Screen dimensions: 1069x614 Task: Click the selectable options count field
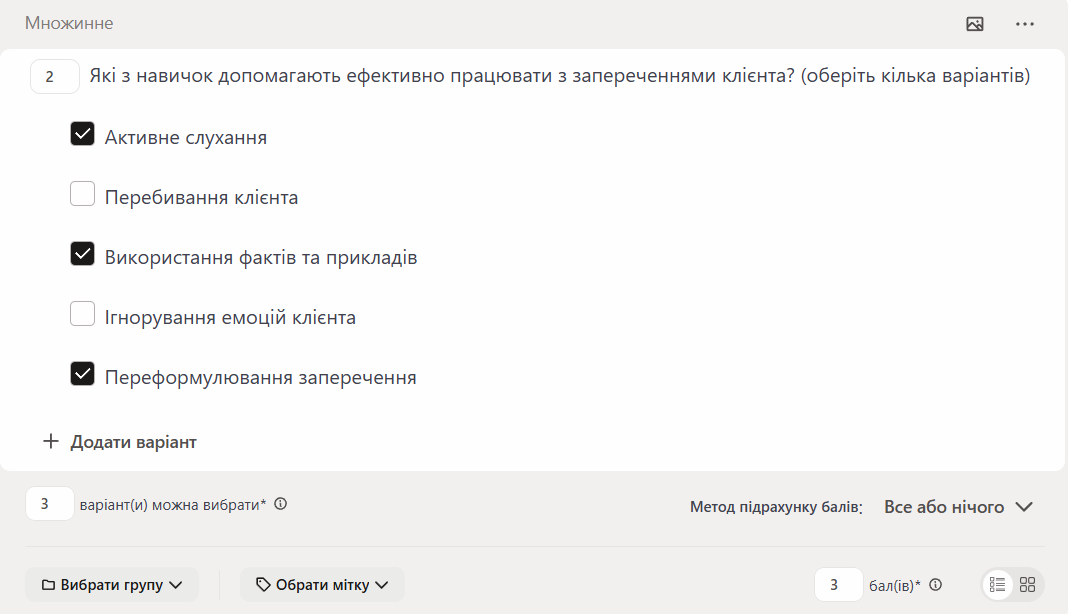49,504
